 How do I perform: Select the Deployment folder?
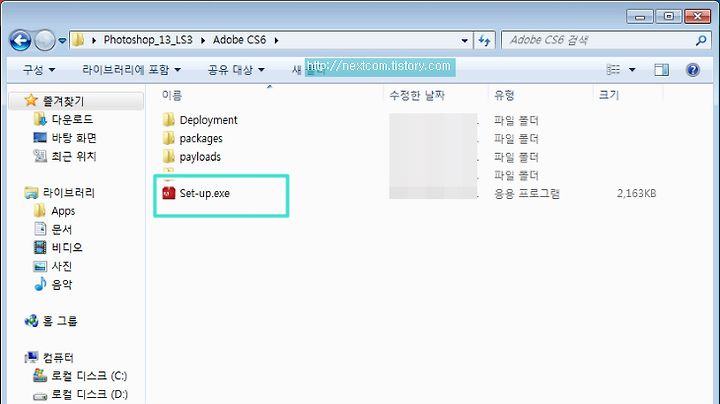(200, 120)
